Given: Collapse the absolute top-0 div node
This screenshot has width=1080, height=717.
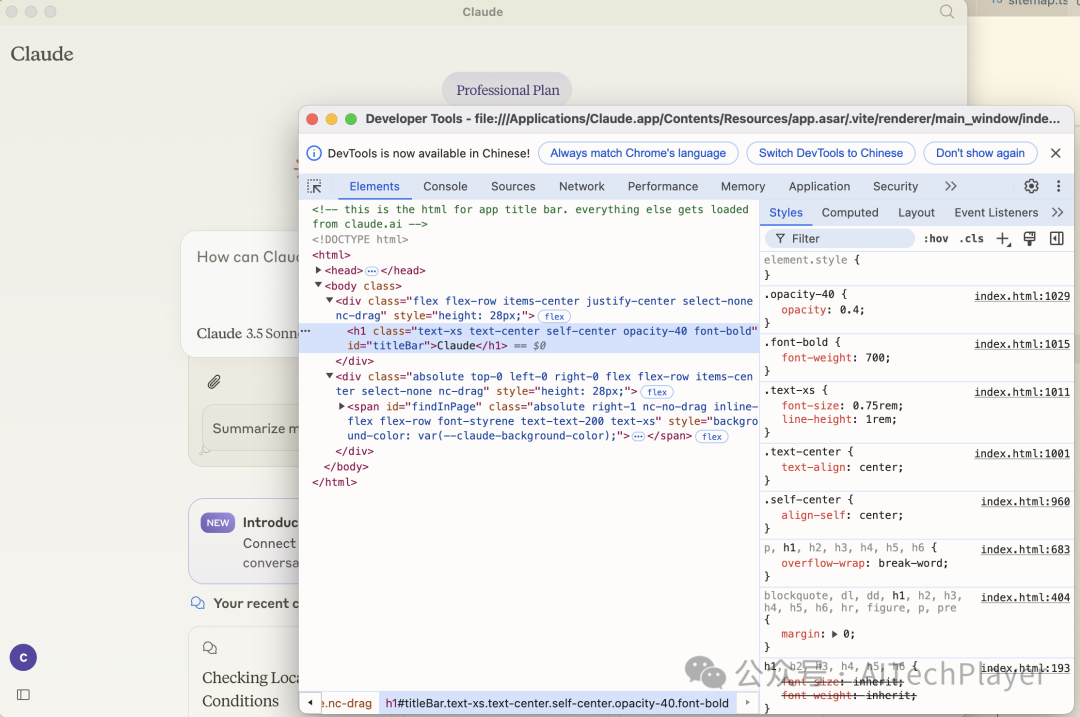Looking at the screenshot, I should (x=329, y=376).
